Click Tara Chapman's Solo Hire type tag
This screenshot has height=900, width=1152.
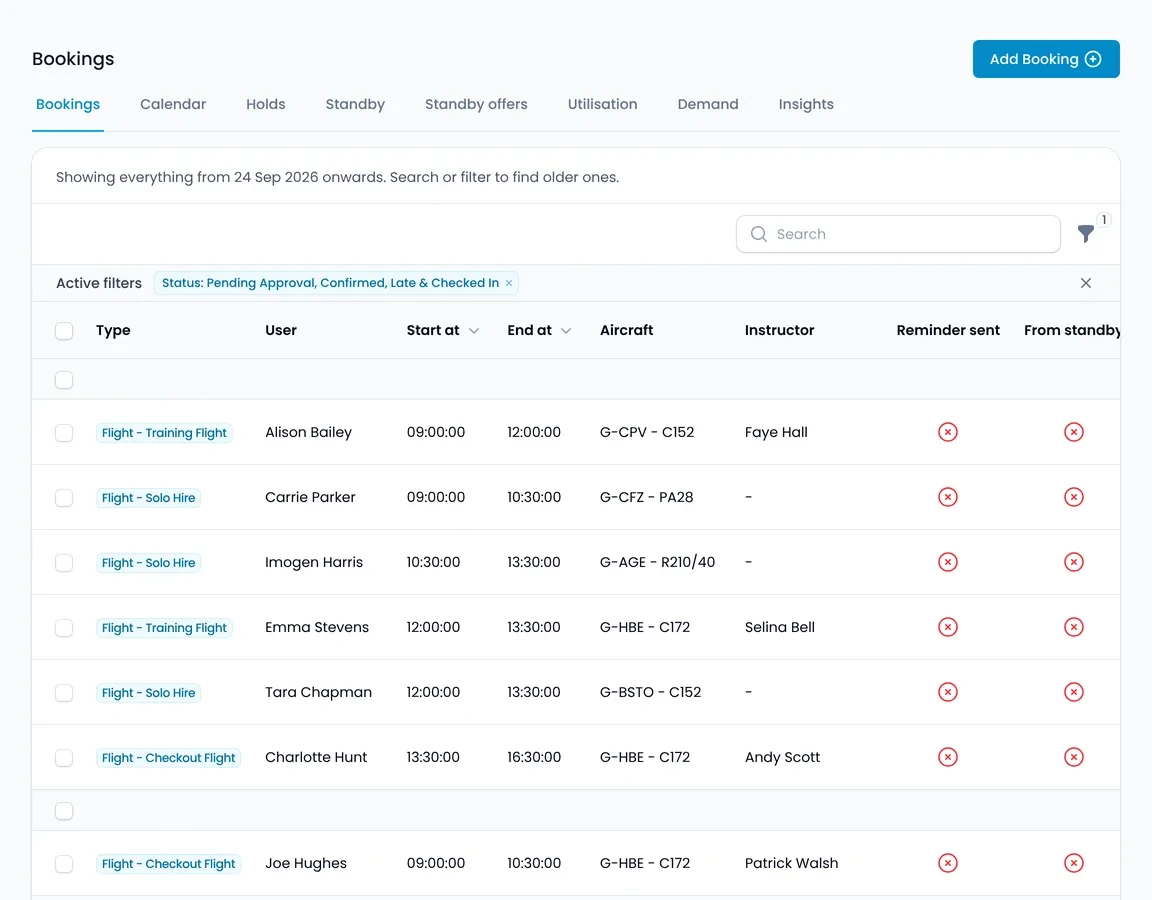148,693
